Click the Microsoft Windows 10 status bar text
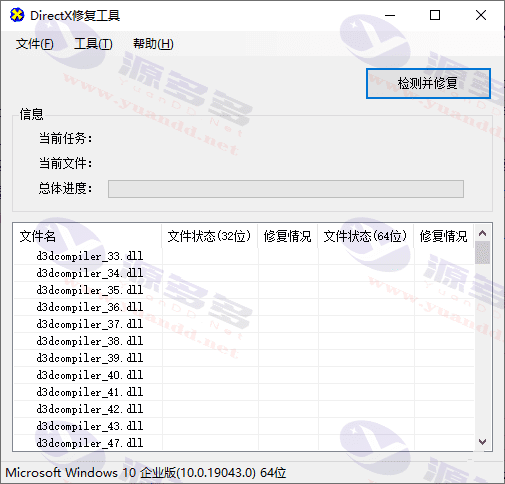Screen dimensions: 505x484 146,473
